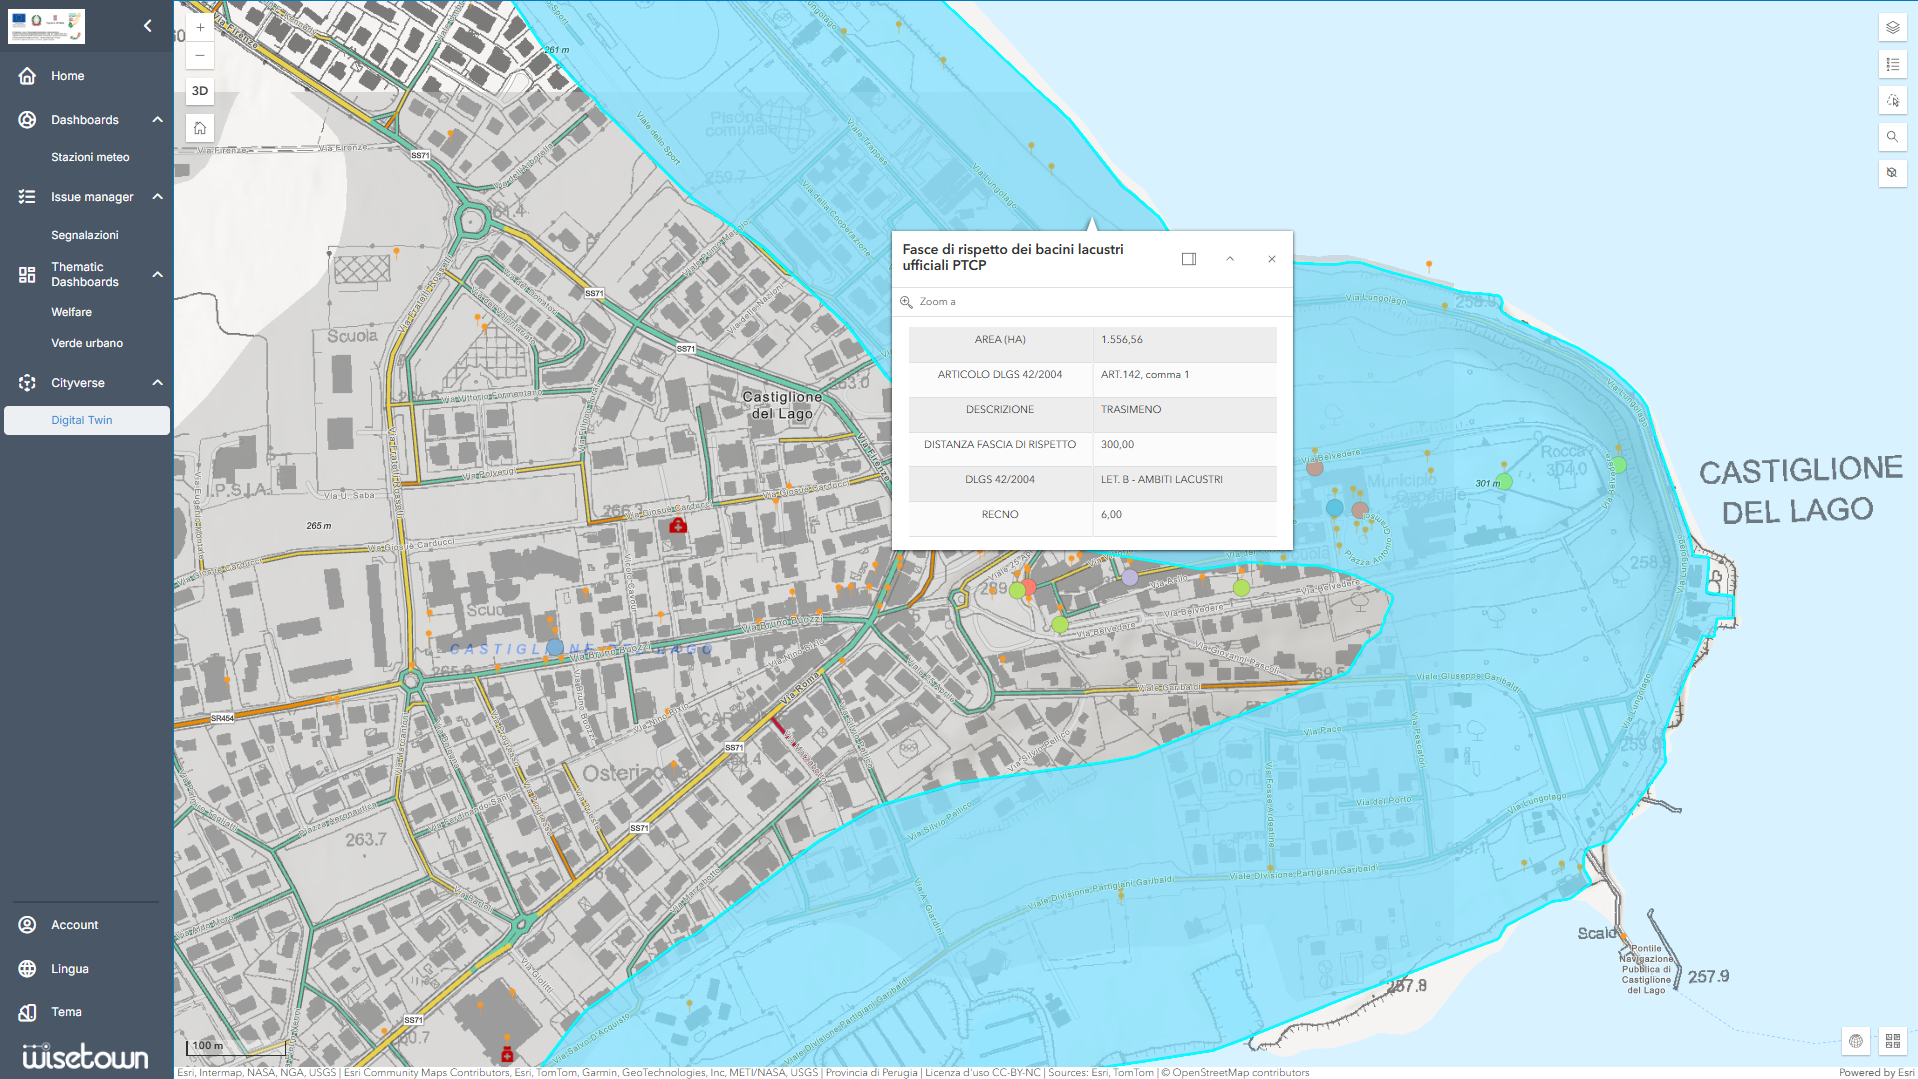Open the map legend list

(x=1892, y=64)
